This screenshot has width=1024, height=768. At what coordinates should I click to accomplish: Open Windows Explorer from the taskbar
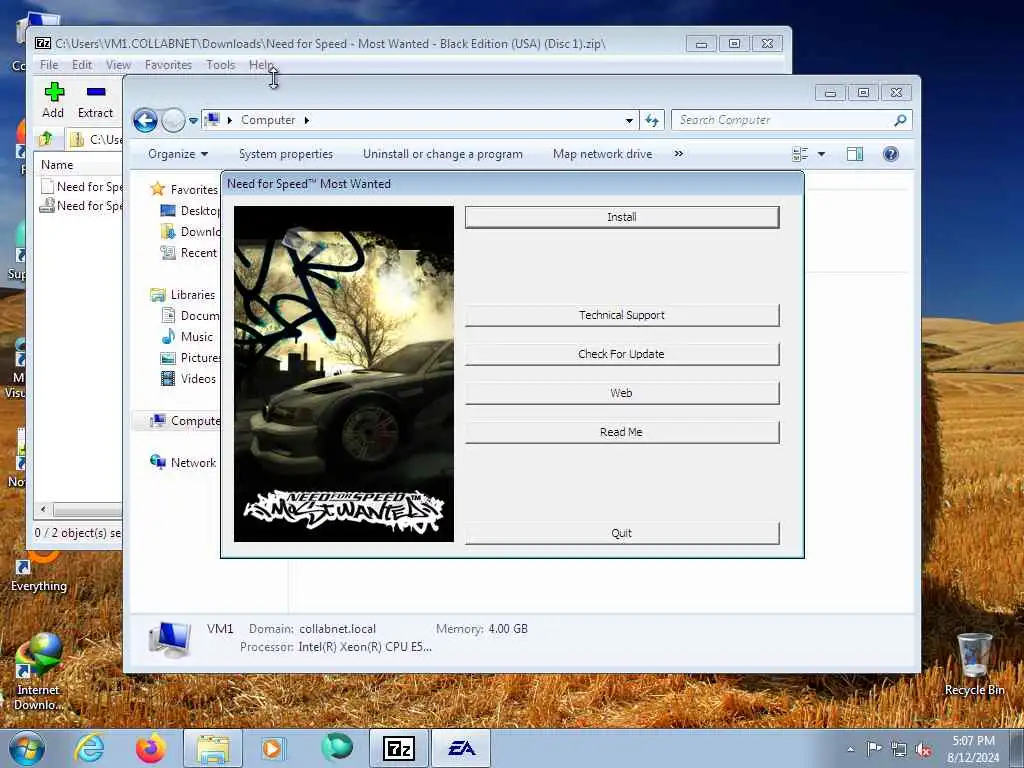point(213,748)
